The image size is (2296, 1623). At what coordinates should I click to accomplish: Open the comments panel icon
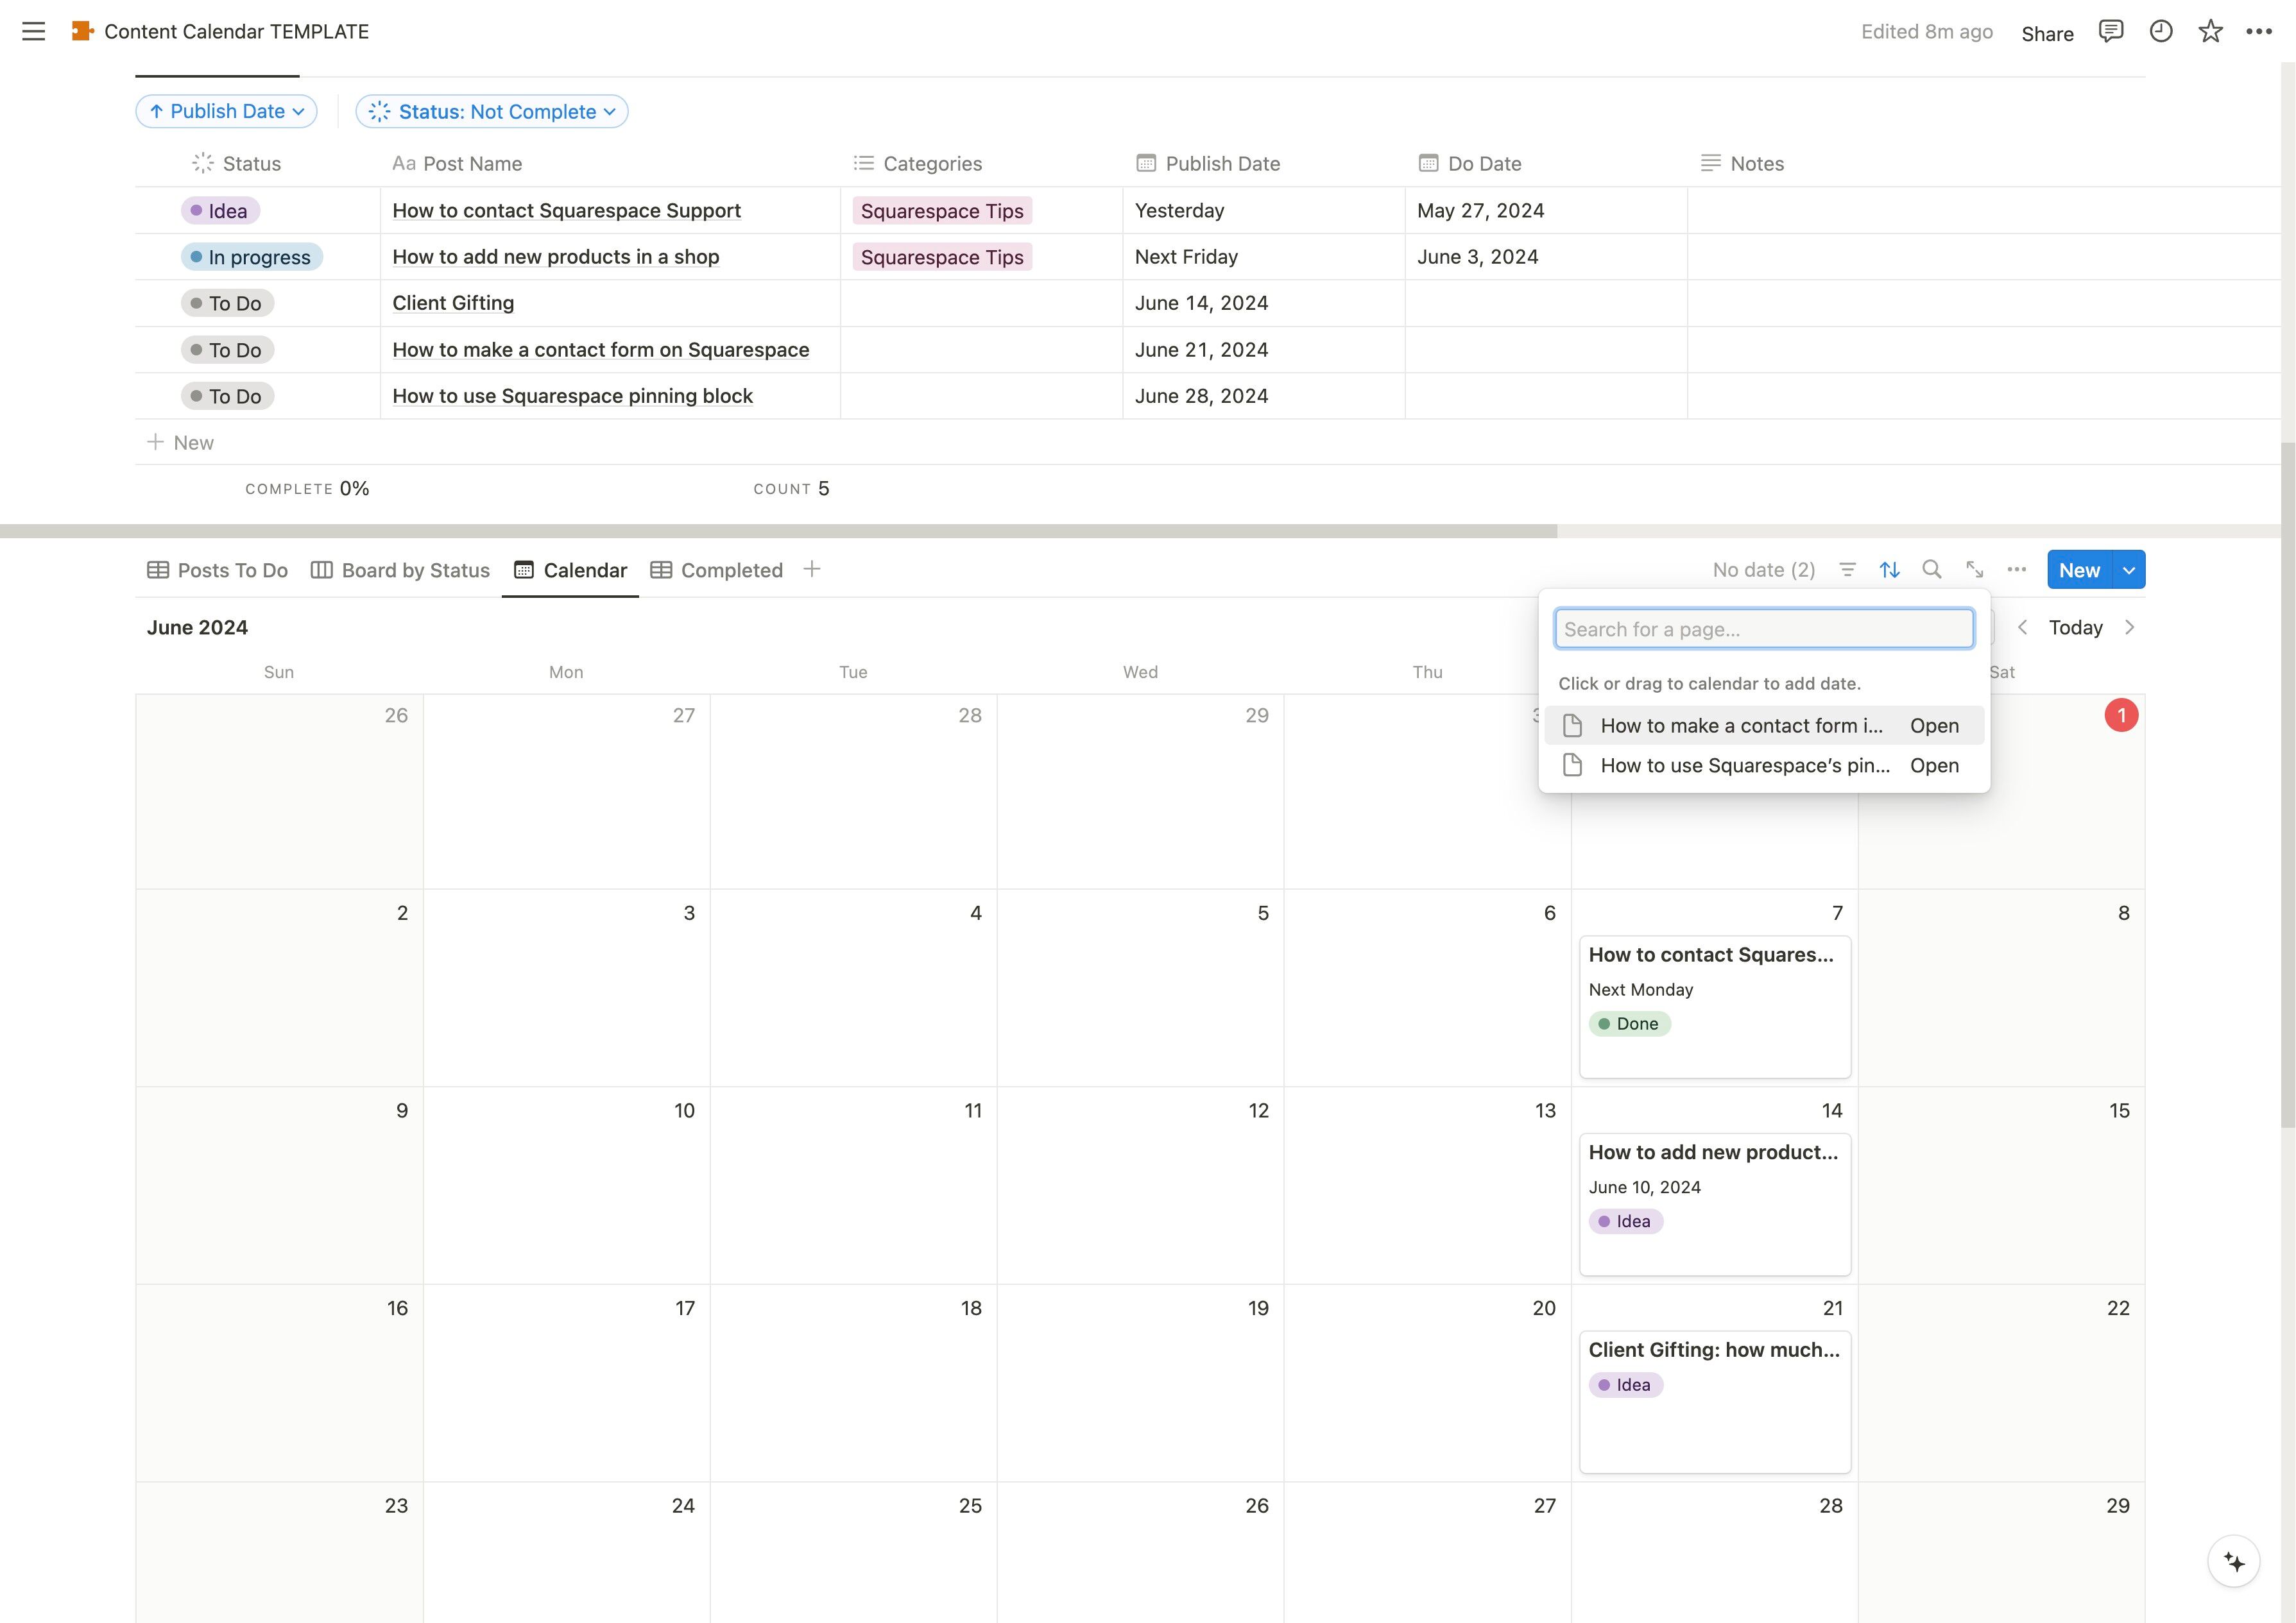tap(2110, 31)
